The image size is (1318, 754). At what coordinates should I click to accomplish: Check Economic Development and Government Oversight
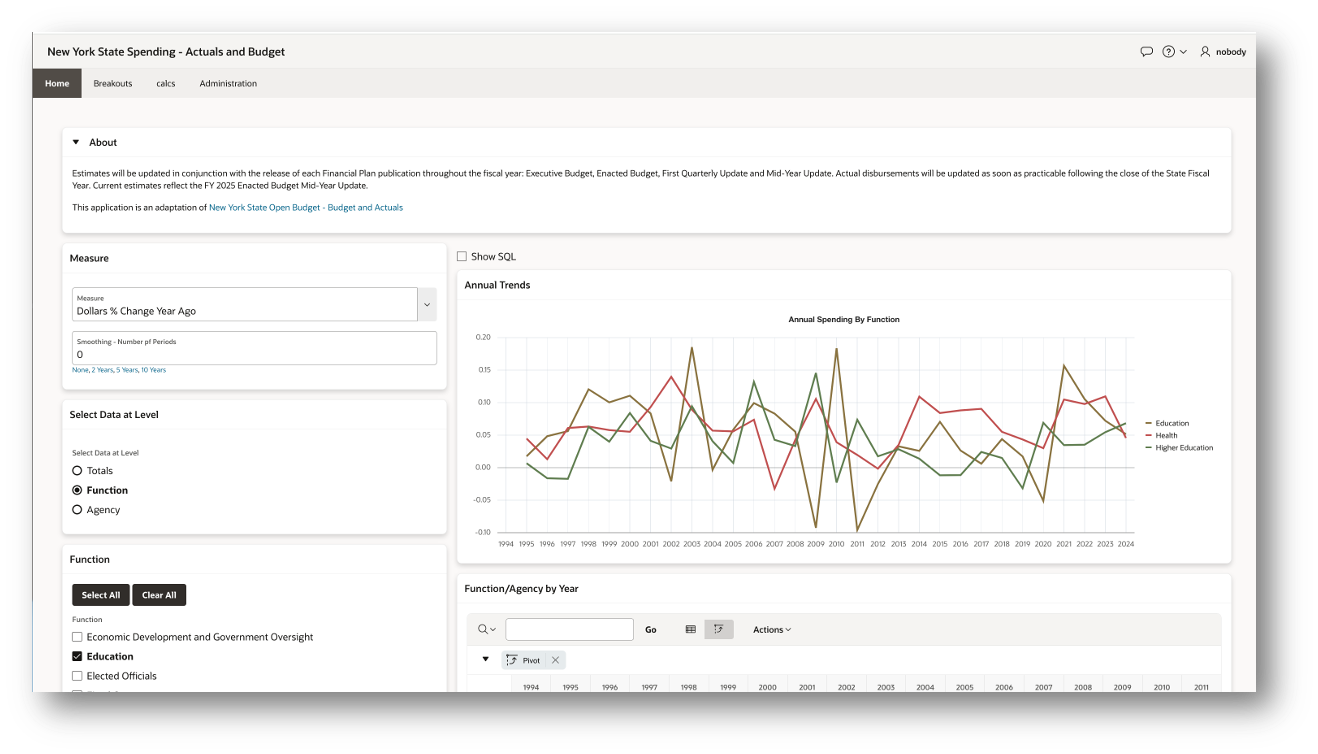tap(77, 637)
